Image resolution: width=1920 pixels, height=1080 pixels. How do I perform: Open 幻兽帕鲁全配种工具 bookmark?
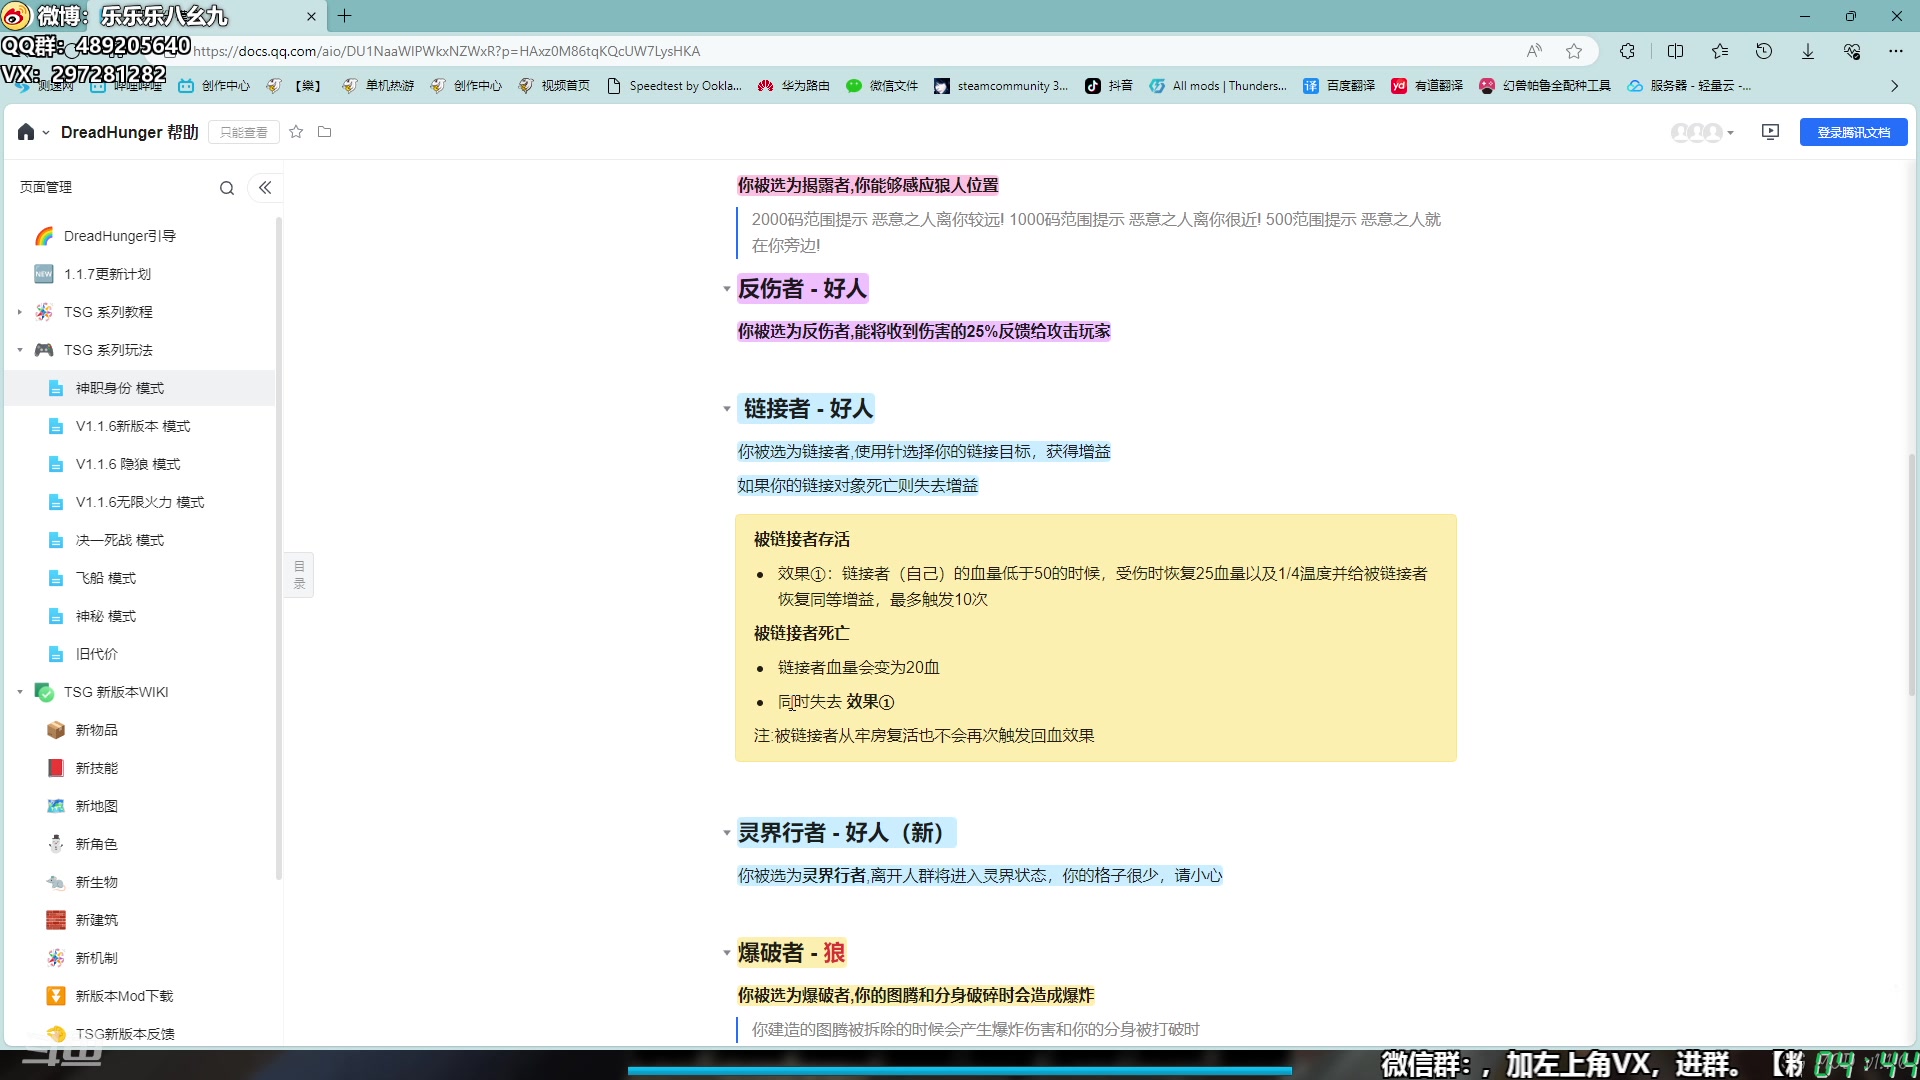click(x=1545, y=86)
